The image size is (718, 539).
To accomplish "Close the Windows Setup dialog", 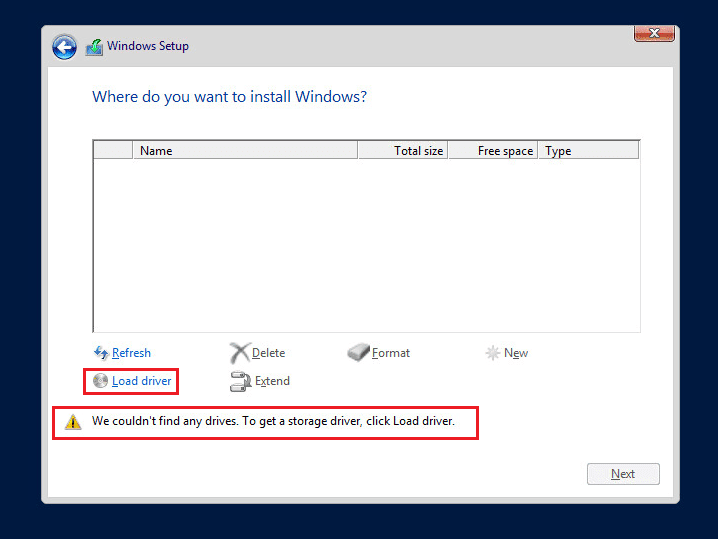I will coord(654,33).
